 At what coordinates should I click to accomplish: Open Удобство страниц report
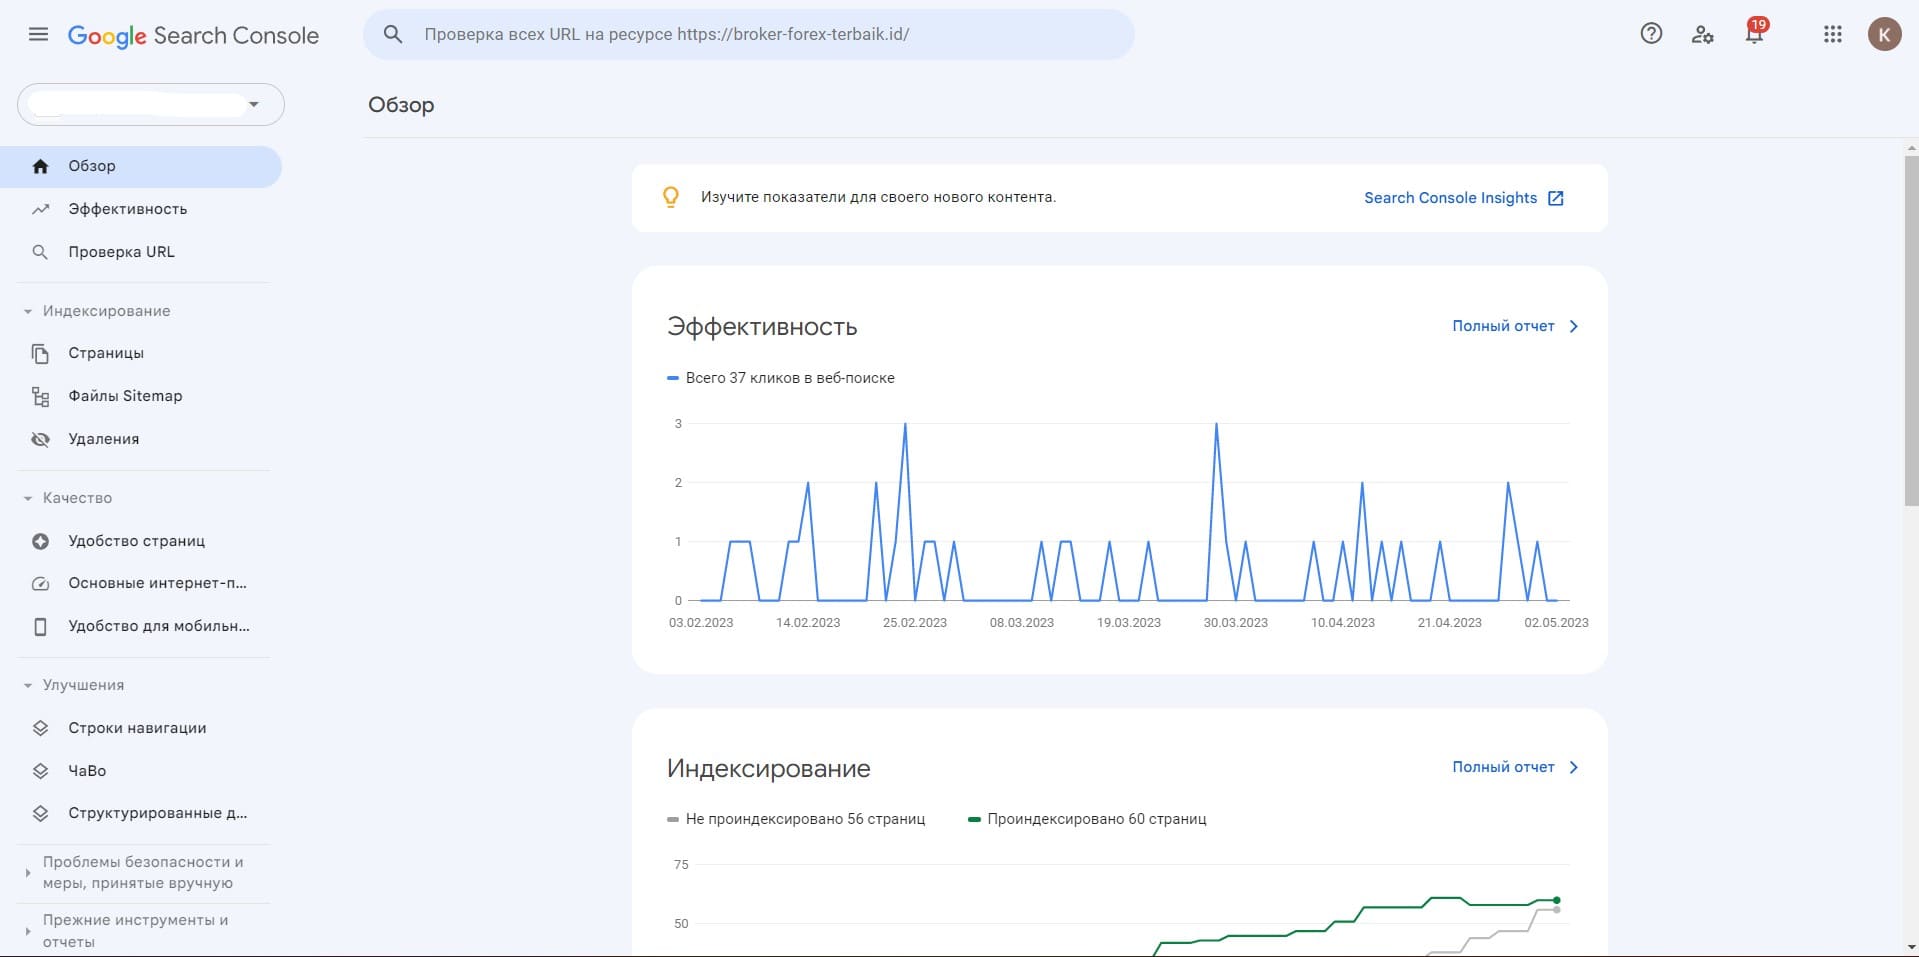[x=141, y=541]
